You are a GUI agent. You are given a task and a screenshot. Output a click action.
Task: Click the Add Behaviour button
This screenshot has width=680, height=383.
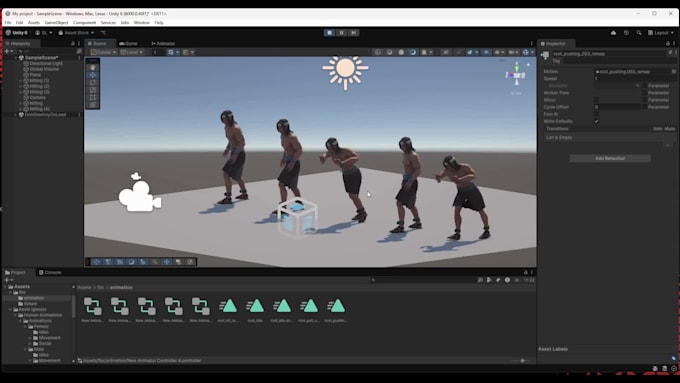[x=610, y=158]
